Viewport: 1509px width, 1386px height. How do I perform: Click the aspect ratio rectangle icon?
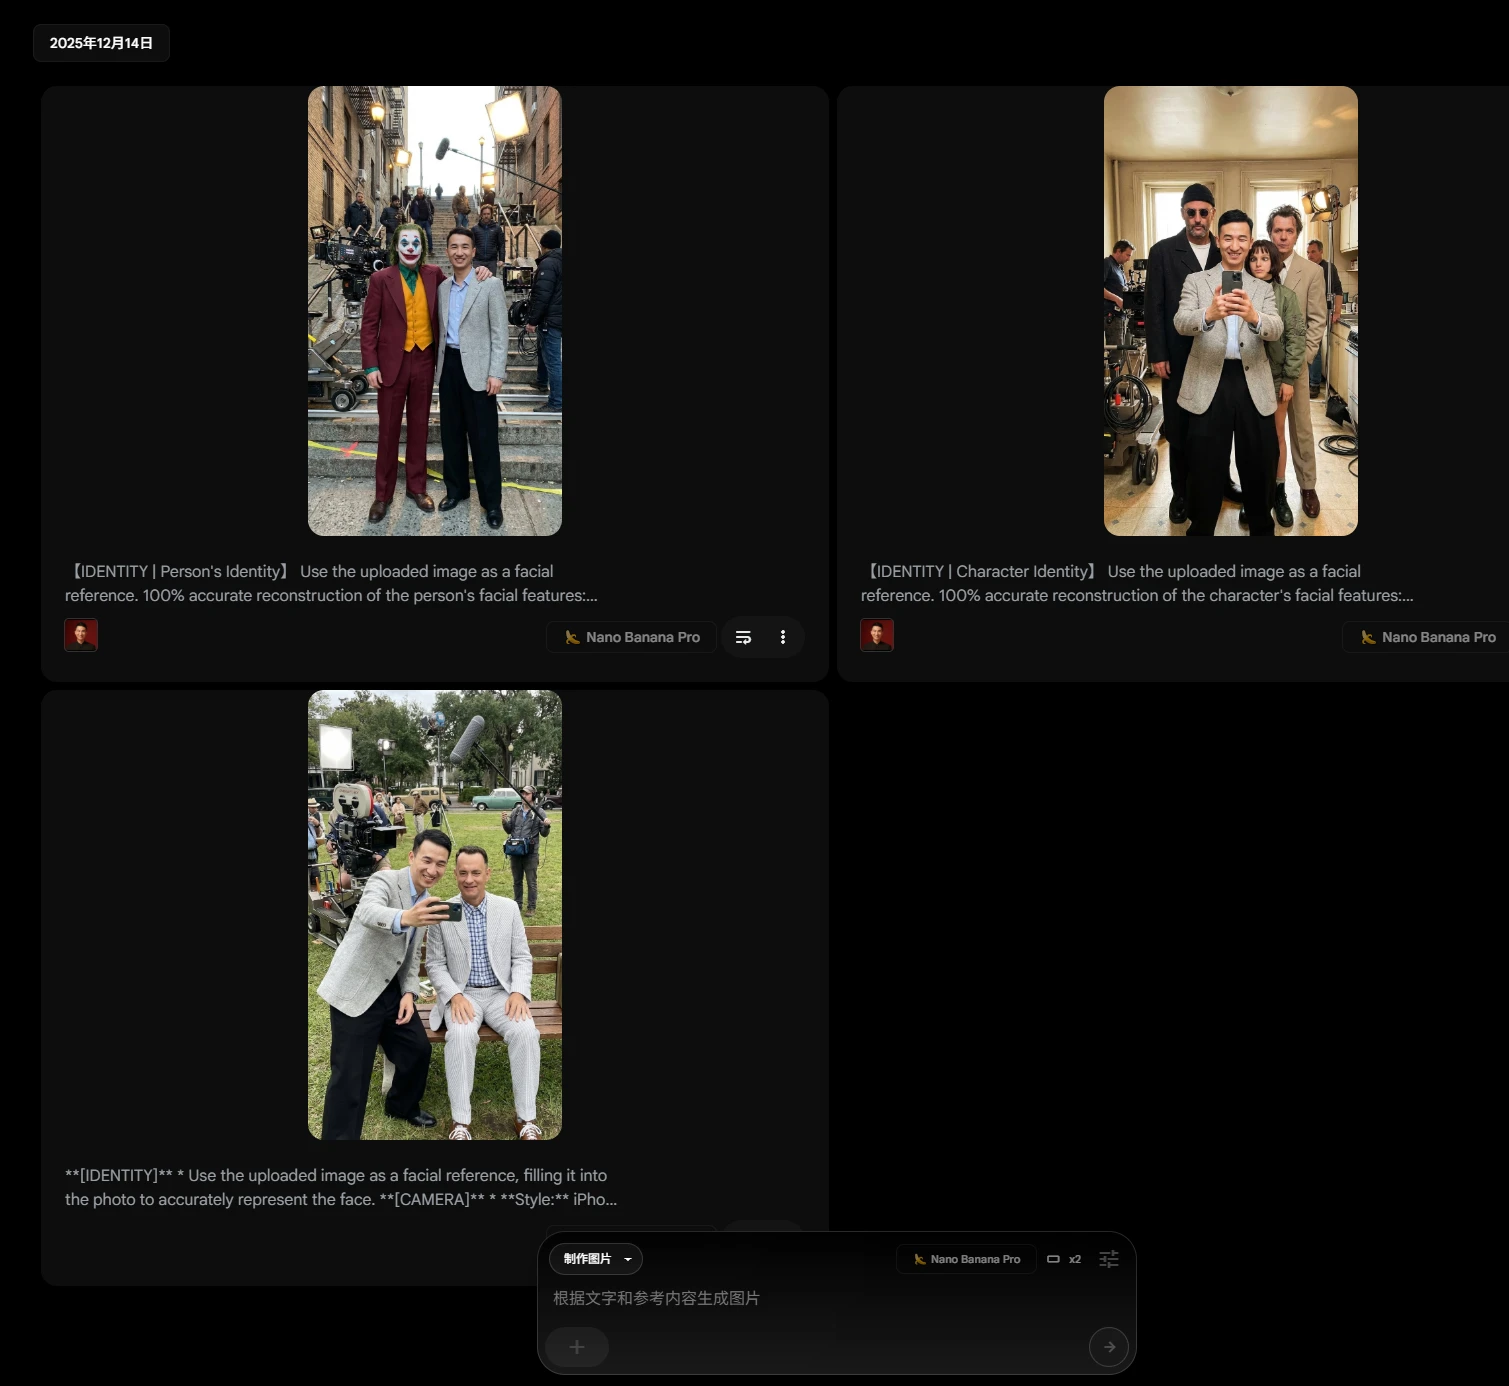[x=1053, y=1259]
